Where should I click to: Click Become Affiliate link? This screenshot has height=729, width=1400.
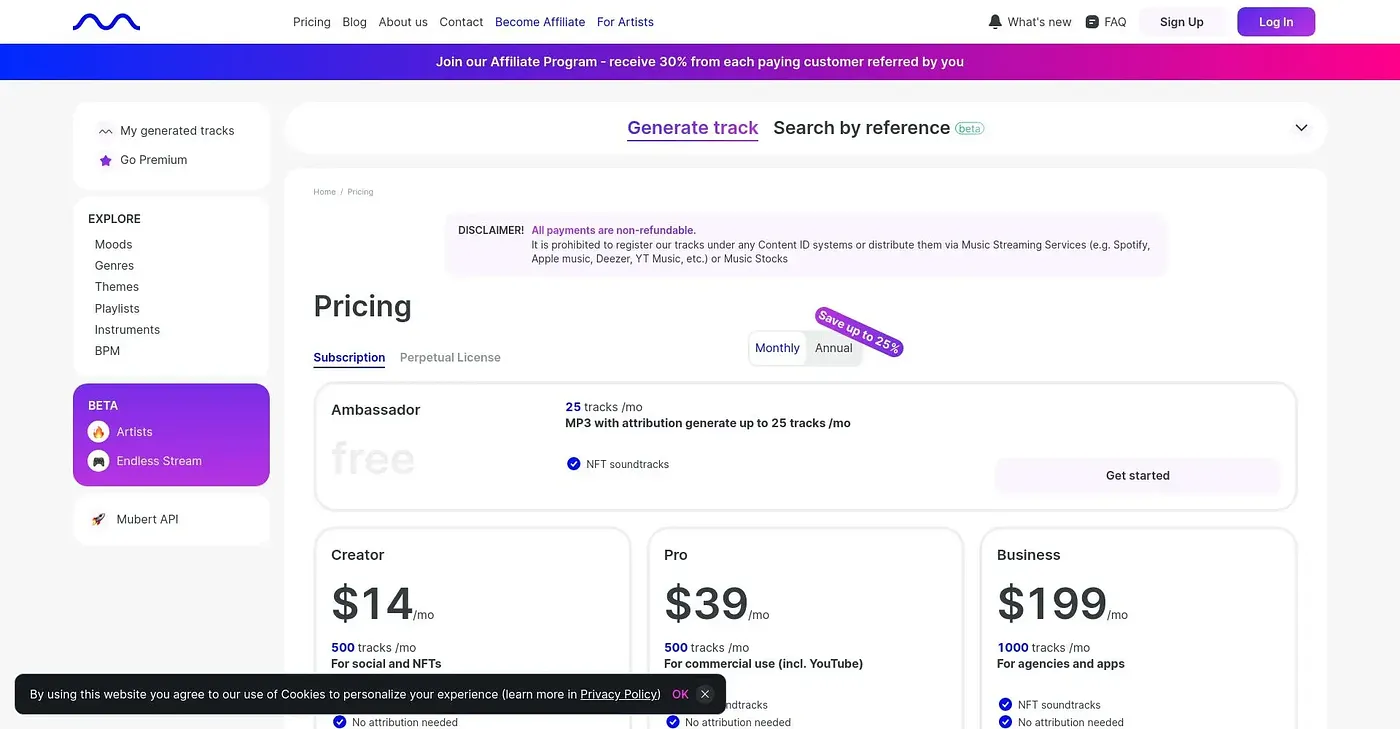point(540,22)
